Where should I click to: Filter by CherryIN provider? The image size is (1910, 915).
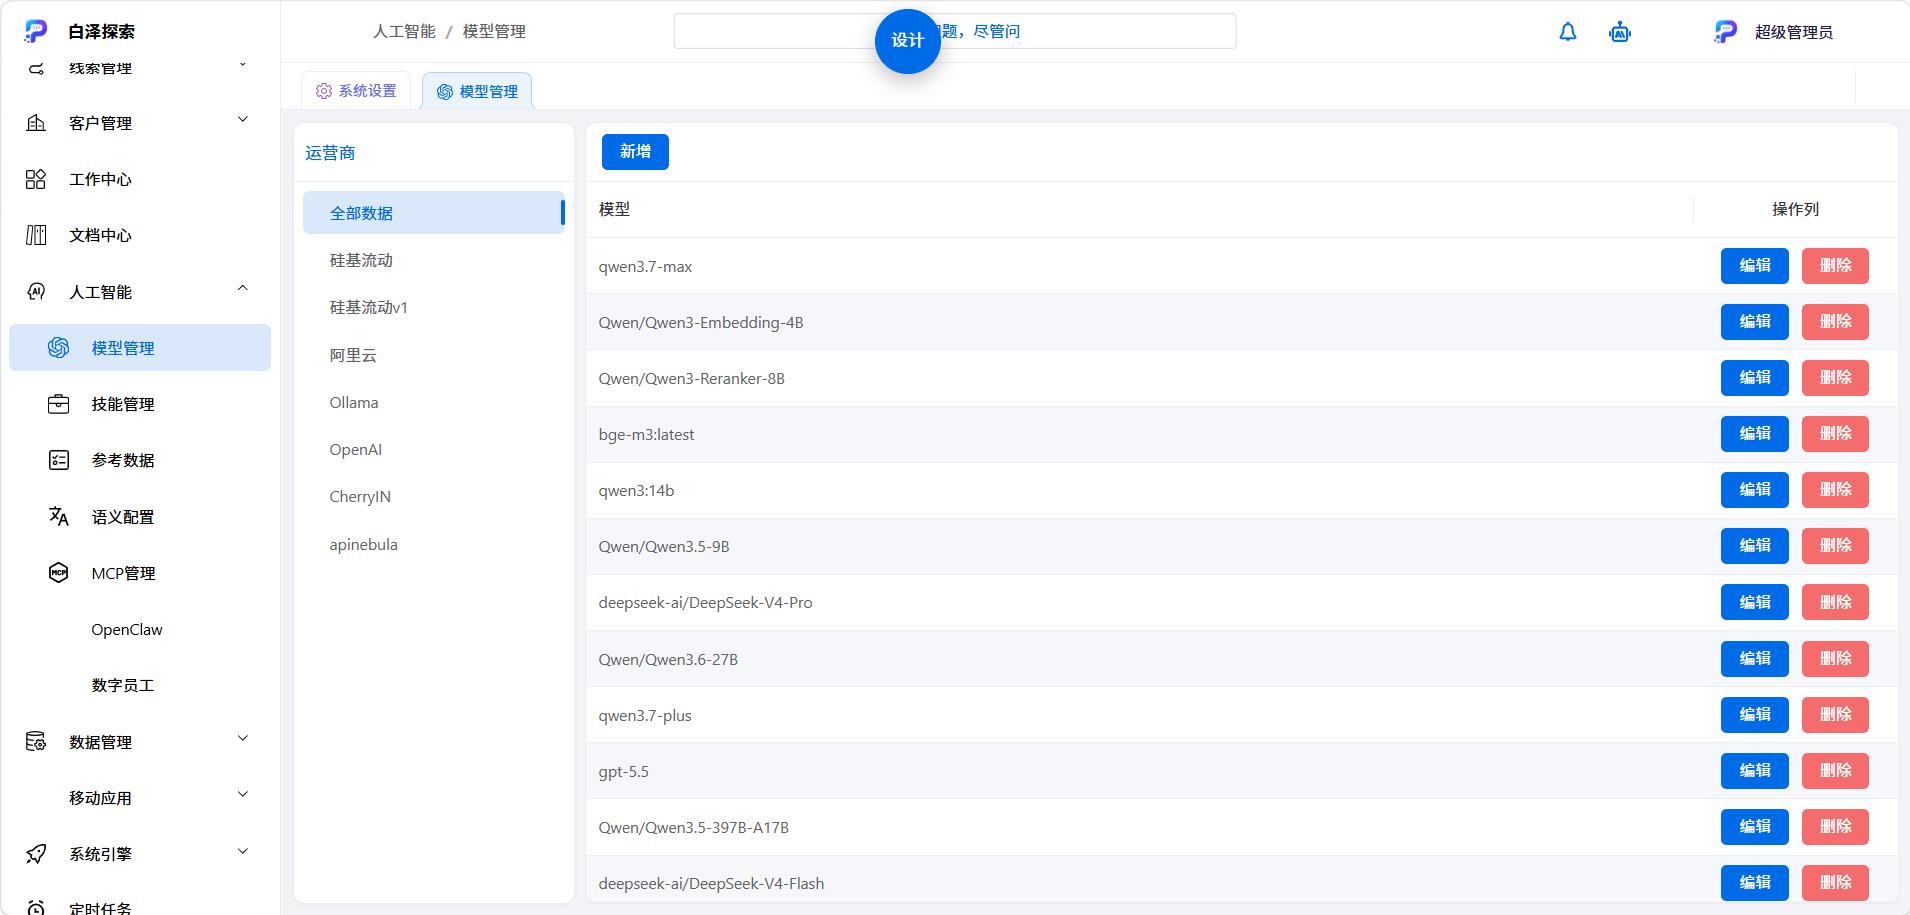click(x=434, y=496)
